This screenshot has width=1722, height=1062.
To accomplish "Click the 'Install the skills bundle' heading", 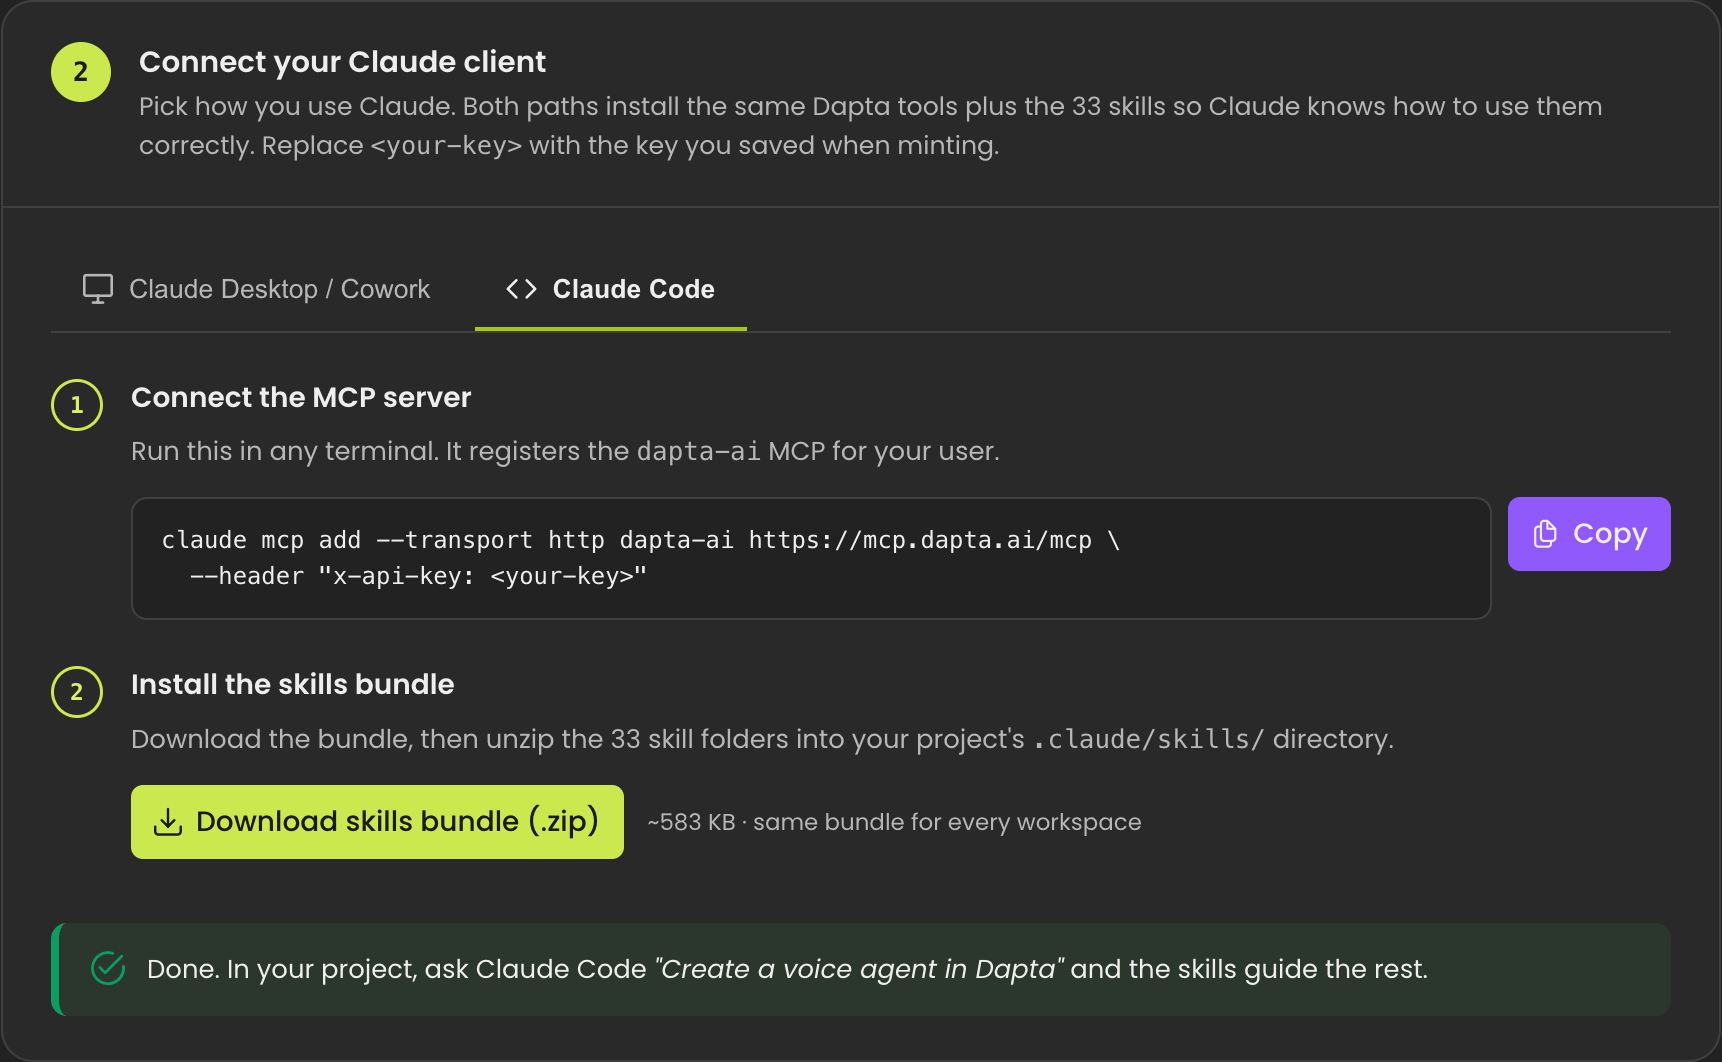I will coord(292,684).
